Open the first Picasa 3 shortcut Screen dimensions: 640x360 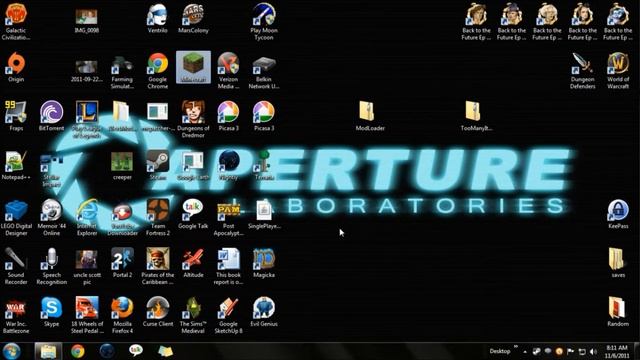point(228,116)
